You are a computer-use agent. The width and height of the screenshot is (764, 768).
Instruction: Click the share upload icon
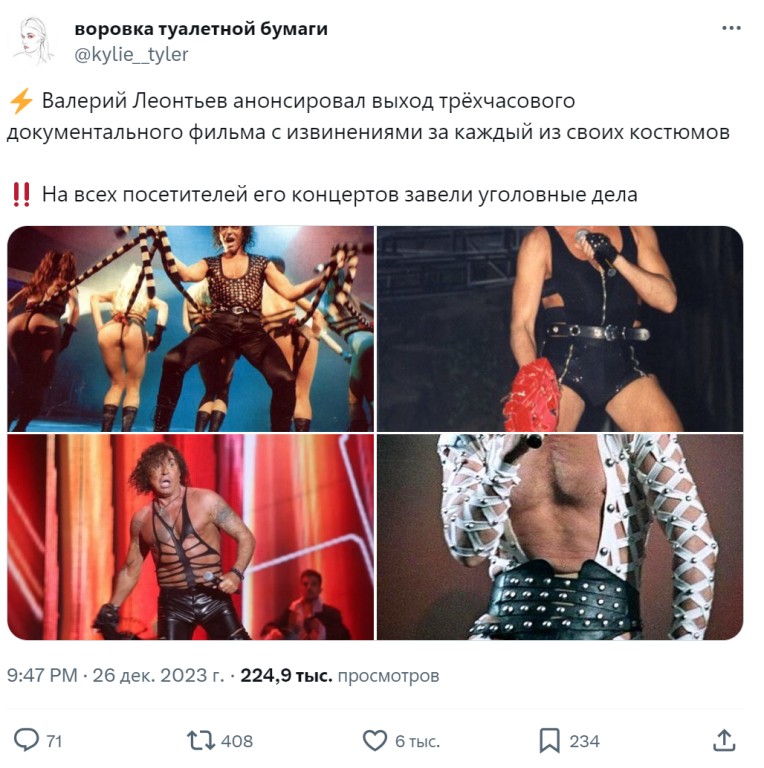[724, 740]
